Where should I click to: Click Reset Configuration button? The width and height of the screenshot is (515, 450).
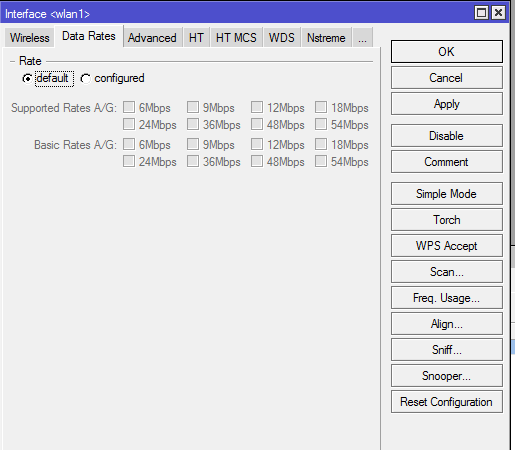click(x=447, y=402)
